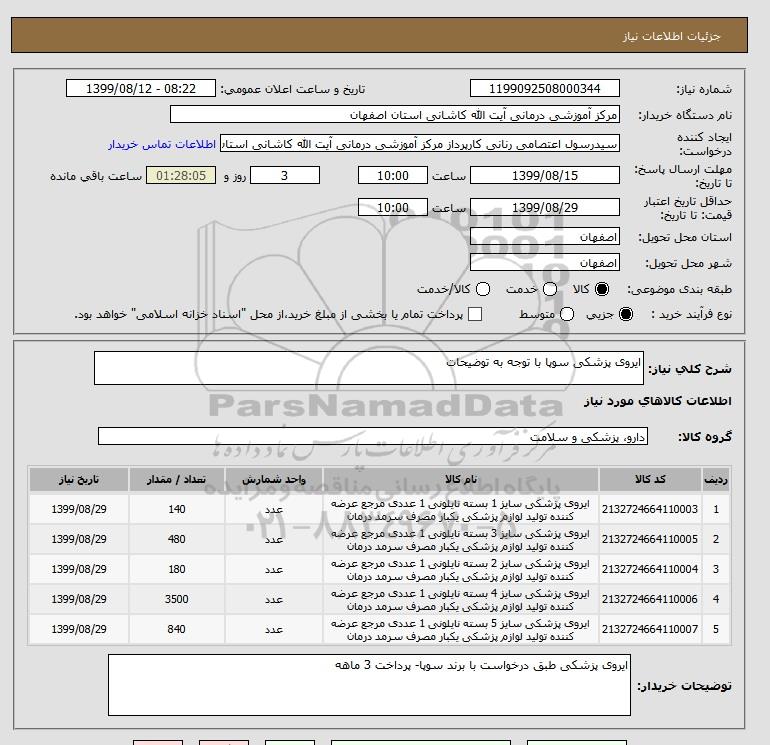Screen dimensions: 770x745
Task: Select the کالا/خدمت radio button
Action: pos(483,289)
